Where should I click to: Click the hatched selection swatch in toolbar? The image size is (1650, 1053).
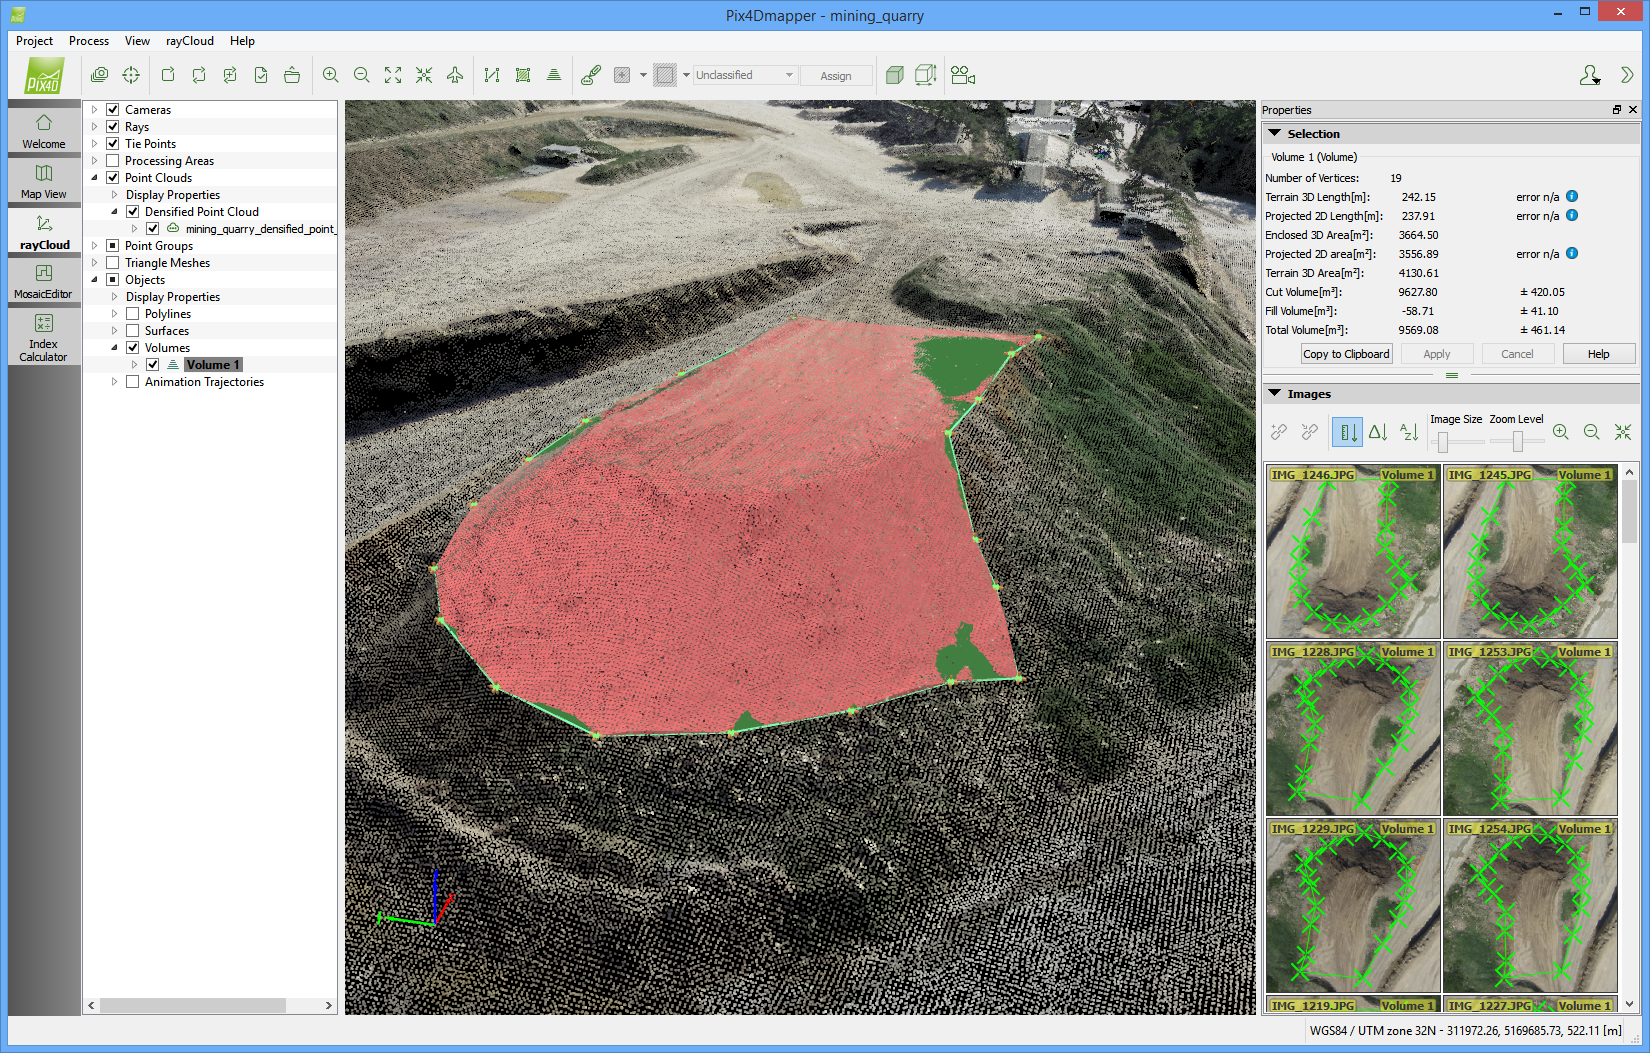point(665,75)
